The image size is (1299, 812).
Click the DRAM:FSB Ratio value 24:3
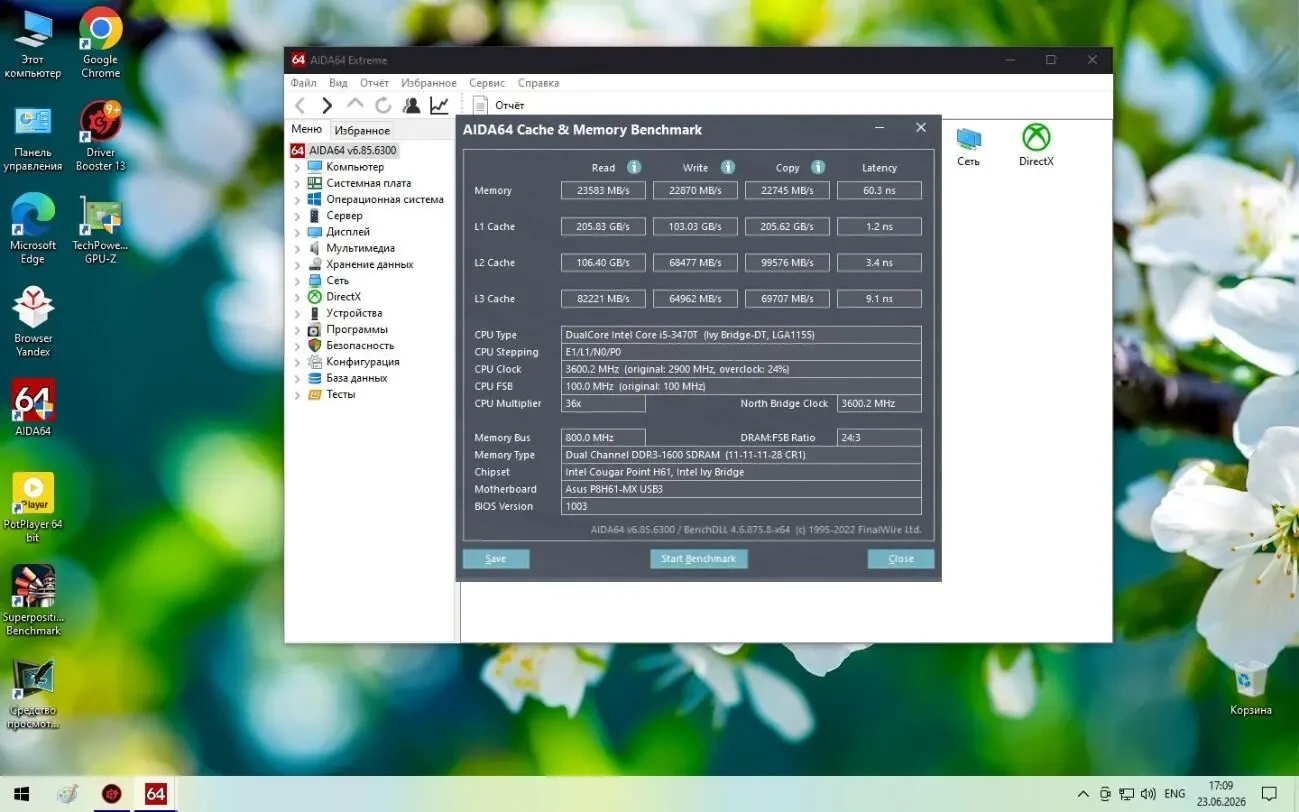click(879, 437)
